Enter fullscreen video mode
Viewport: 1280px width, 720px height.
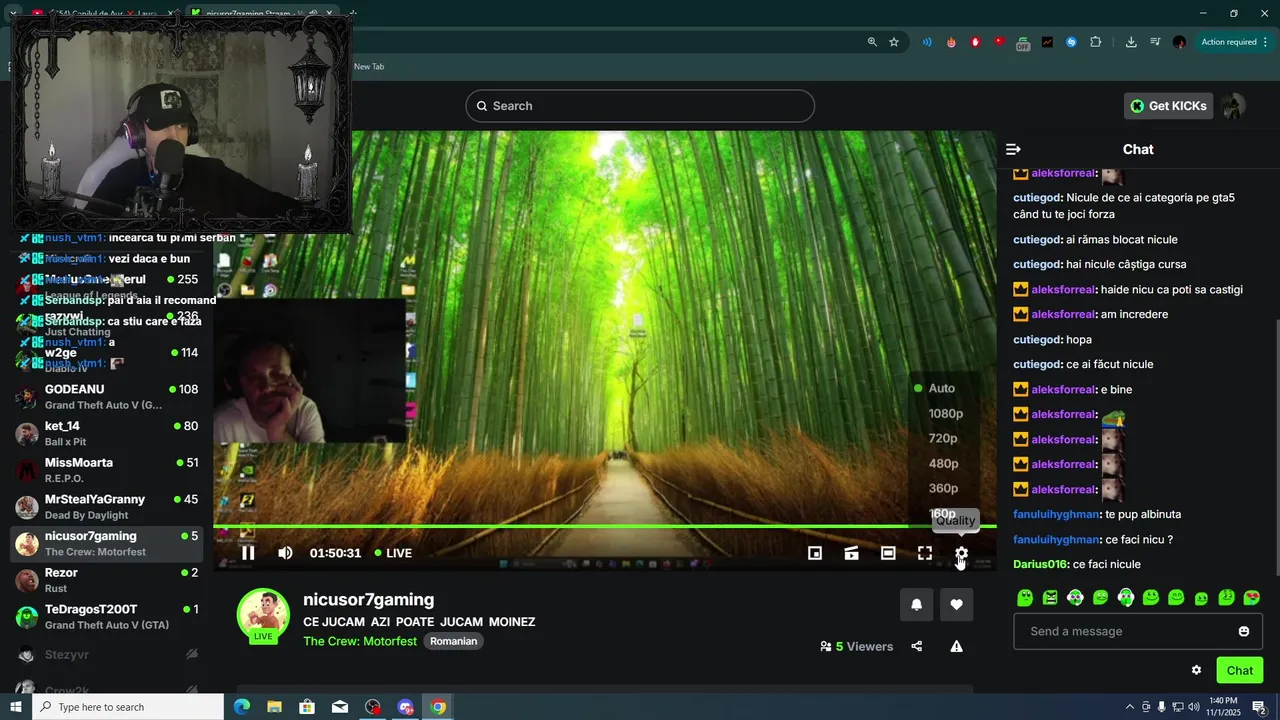(x=925, y=553)
